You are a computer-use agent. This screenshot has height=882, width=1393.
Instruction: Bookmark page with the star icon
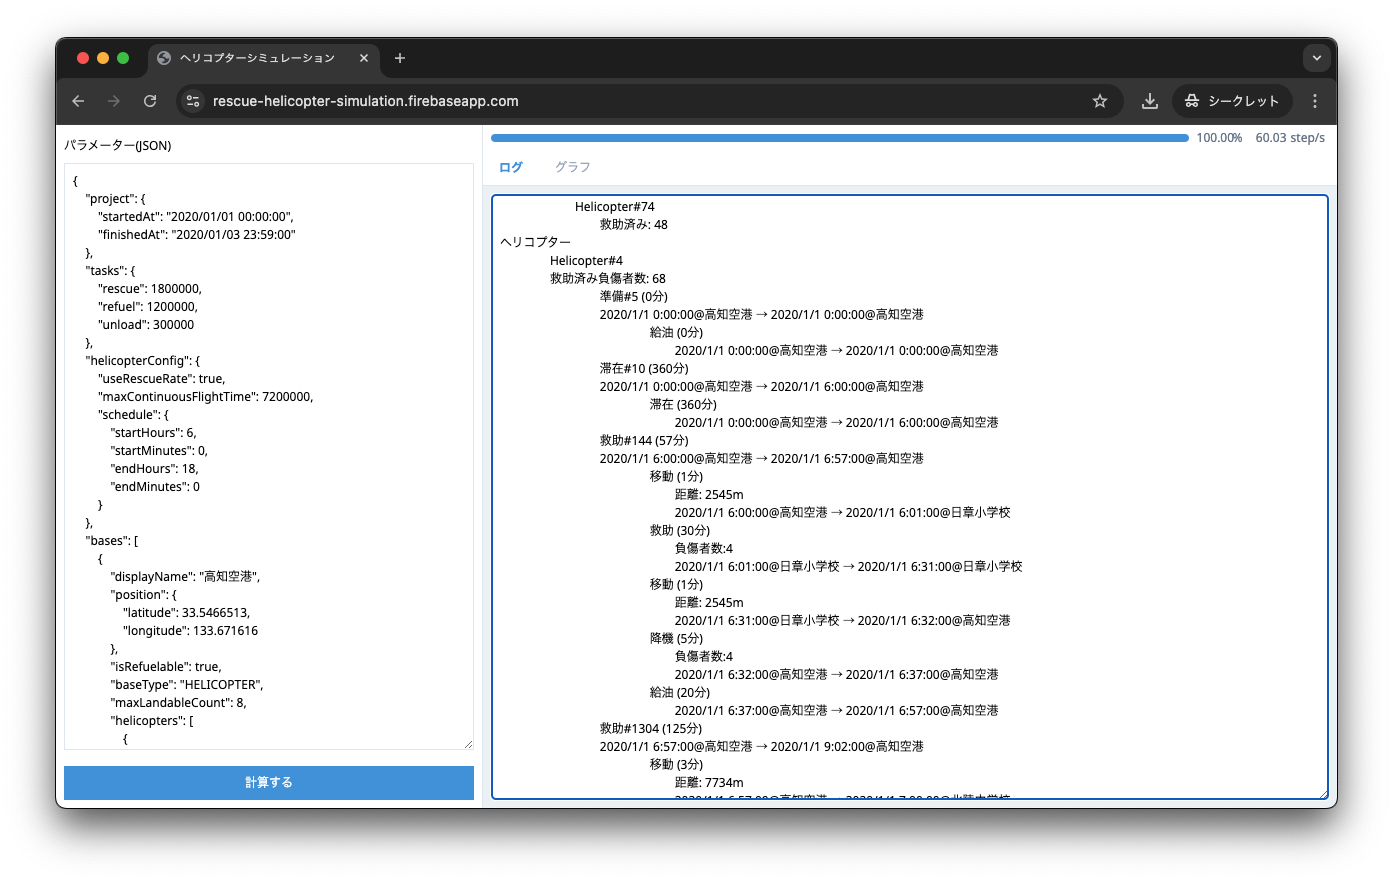point(1100,101)
